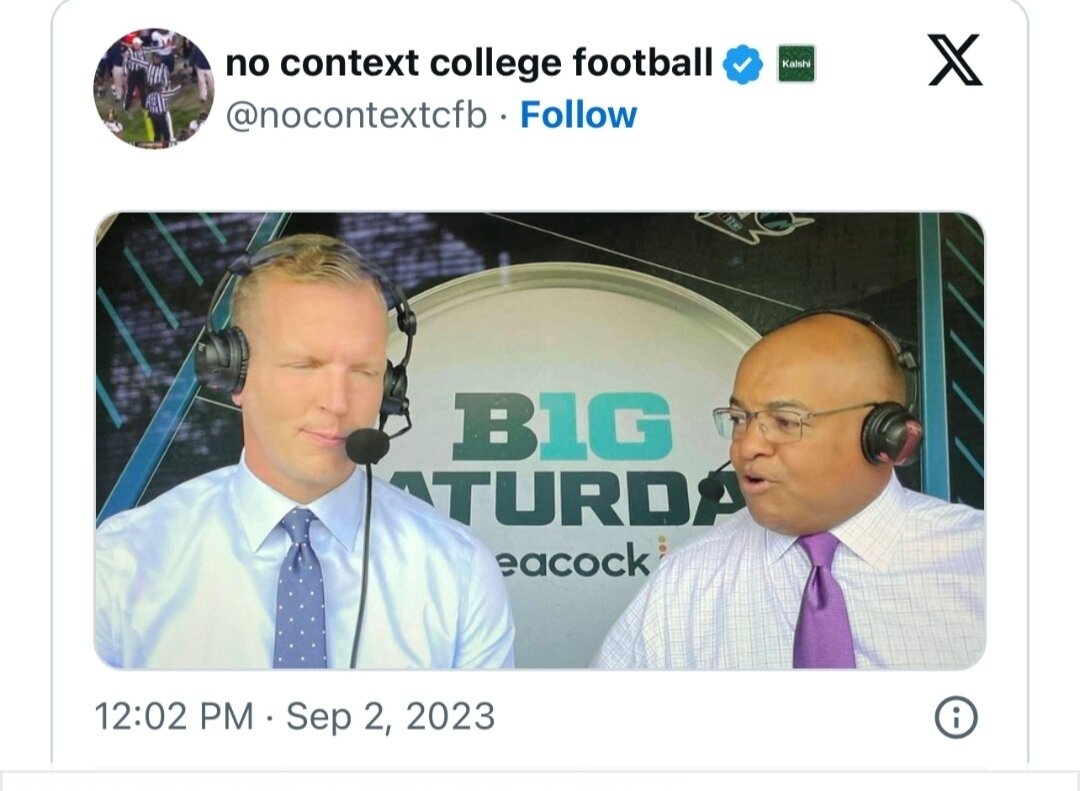Viewport: 1080px width, 791px height.
Task: Open the account's profile avatar
Action: (x=153, y=88)
